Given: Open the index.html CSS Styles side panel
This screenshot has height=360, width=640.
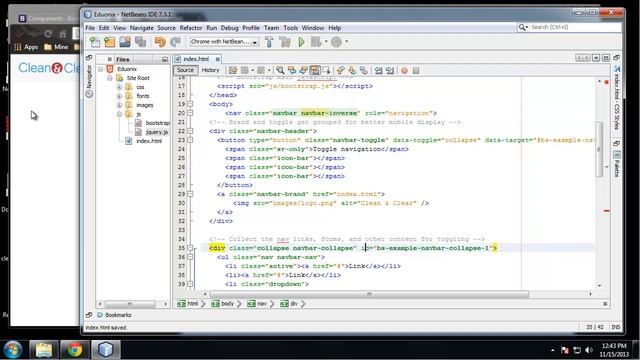Looking at the screenshot, I should coord(617,97).
